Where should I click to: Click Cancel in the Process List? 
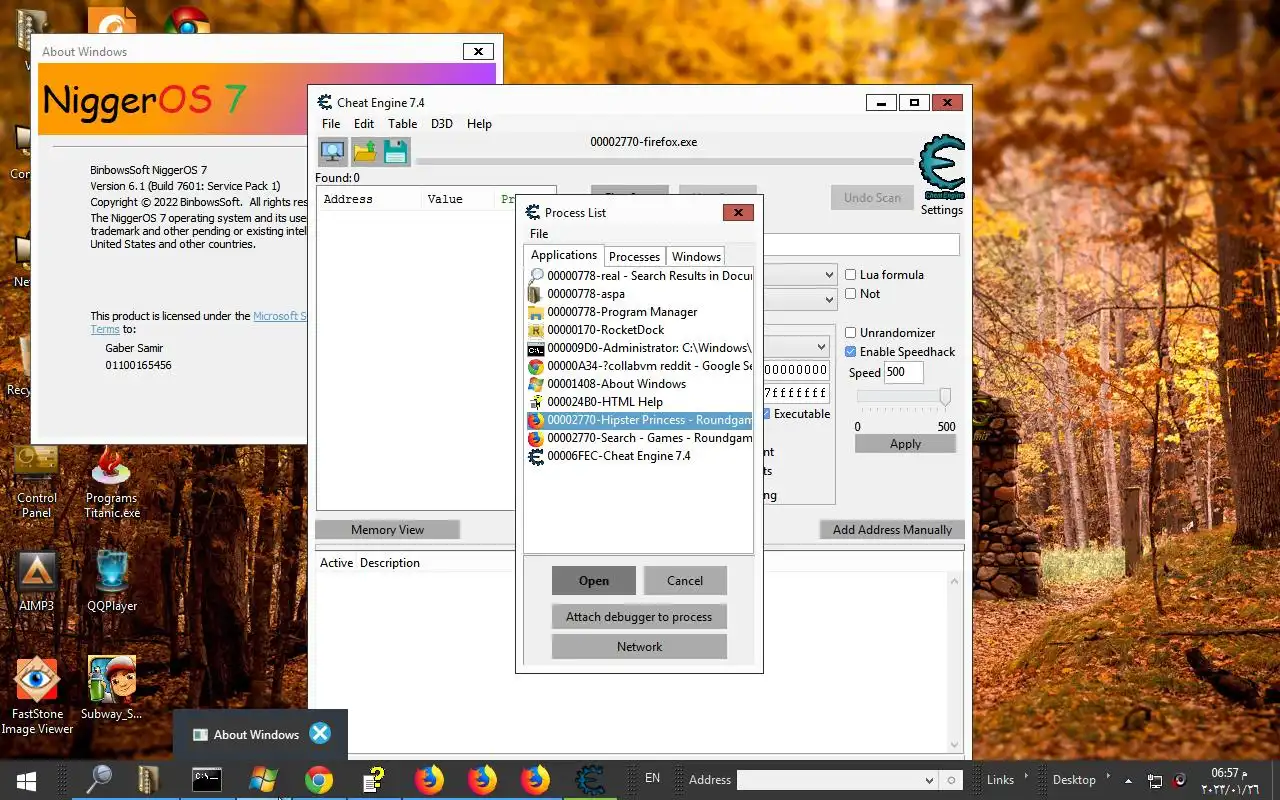click(x=685, y=580)
